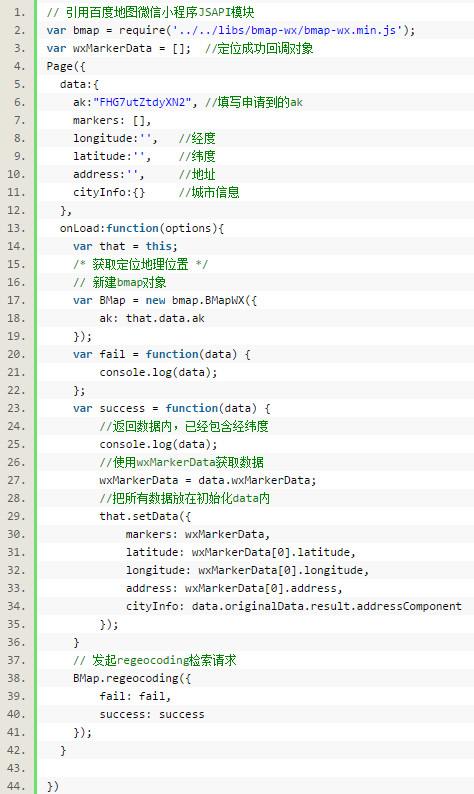Click 'var fail = function(data) {' line
Image resolution: width=474 pixels, height=794 pixels.
coord(162,354)
